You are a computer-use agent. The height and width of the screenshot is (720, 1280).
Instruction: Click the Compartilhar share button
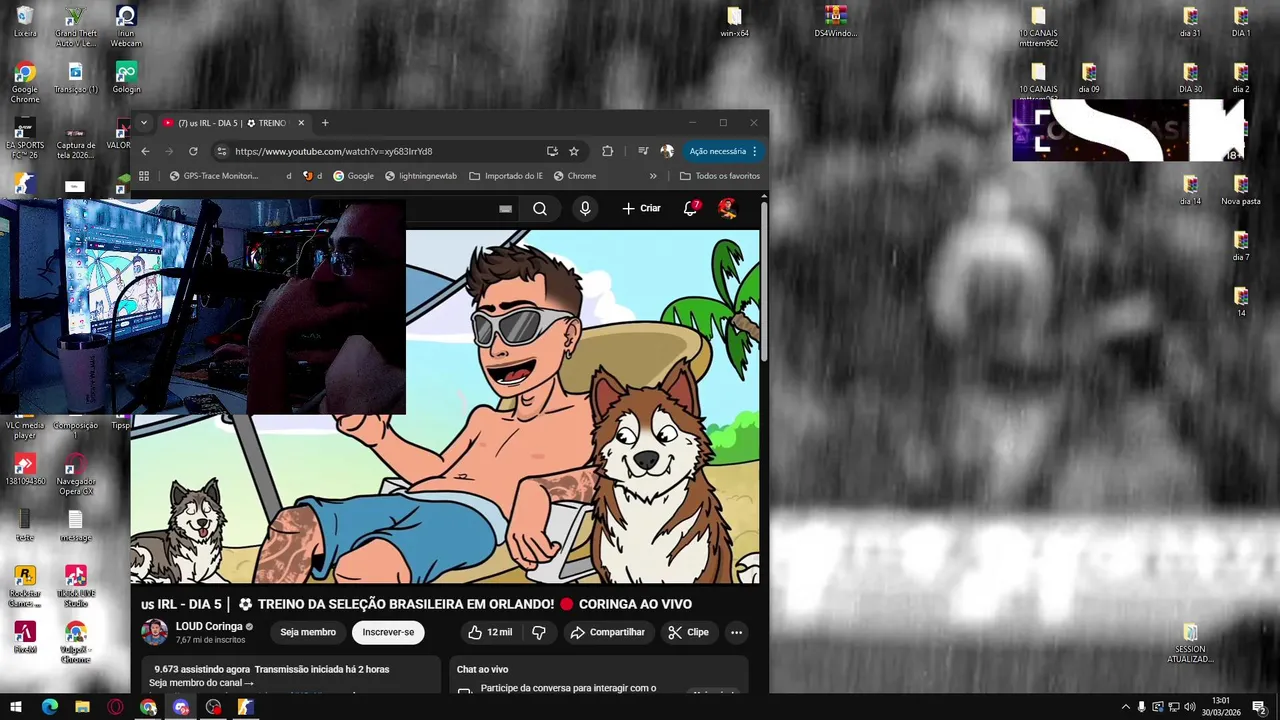[607, 632]
